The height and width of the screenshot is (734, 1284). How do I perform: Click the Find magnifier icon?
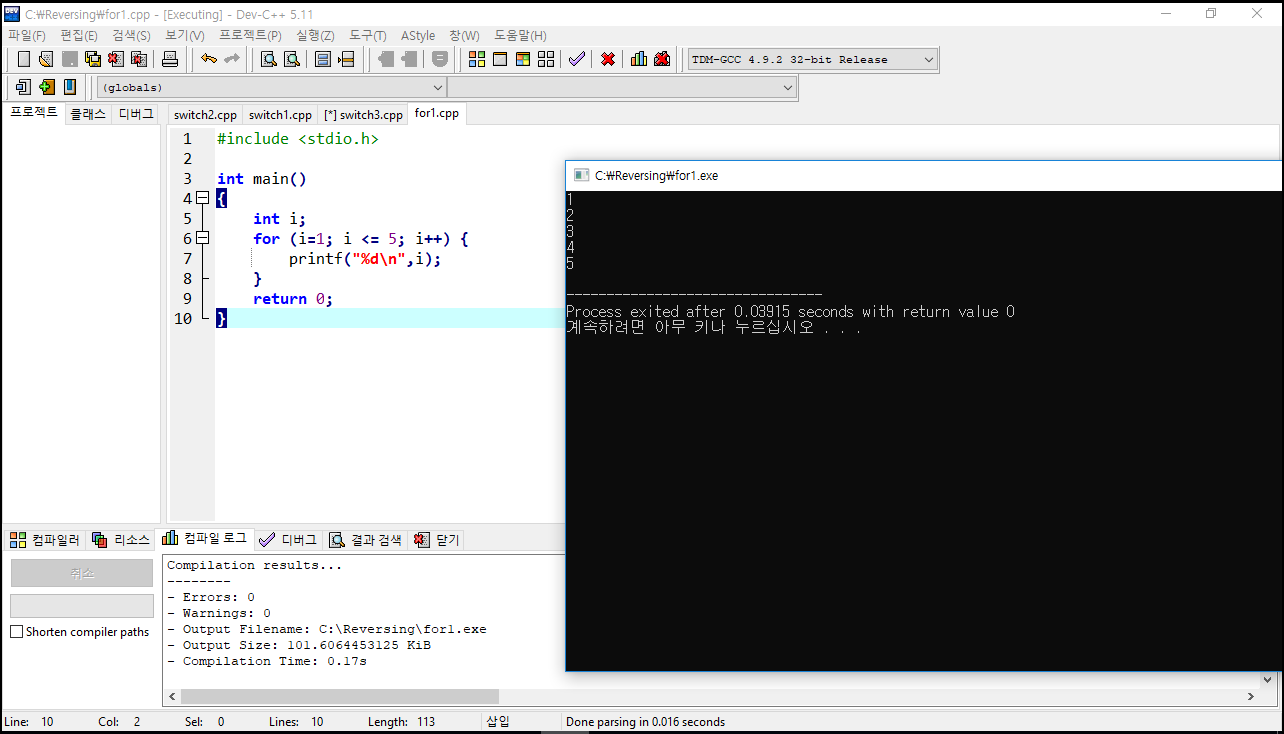click(x=269, y=59)
